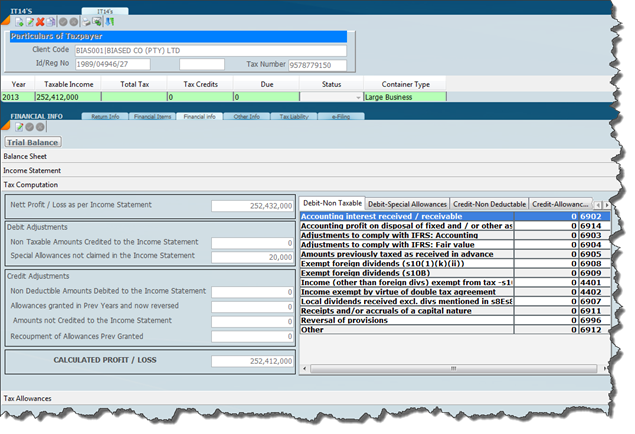
Task: Expand the Balance Sheet section
Action: pos(25,157)
